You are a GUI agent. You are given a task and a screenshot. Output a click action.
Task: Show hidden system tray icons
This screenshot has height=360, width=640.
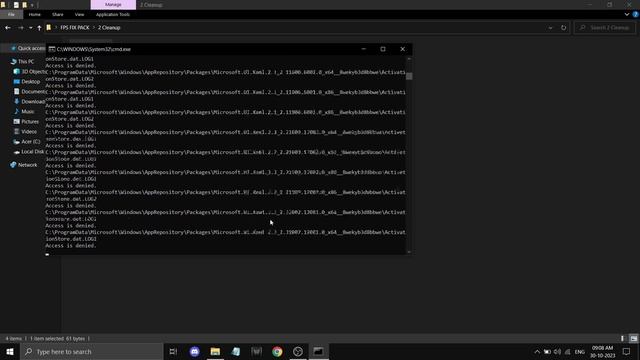coord(537,352)
